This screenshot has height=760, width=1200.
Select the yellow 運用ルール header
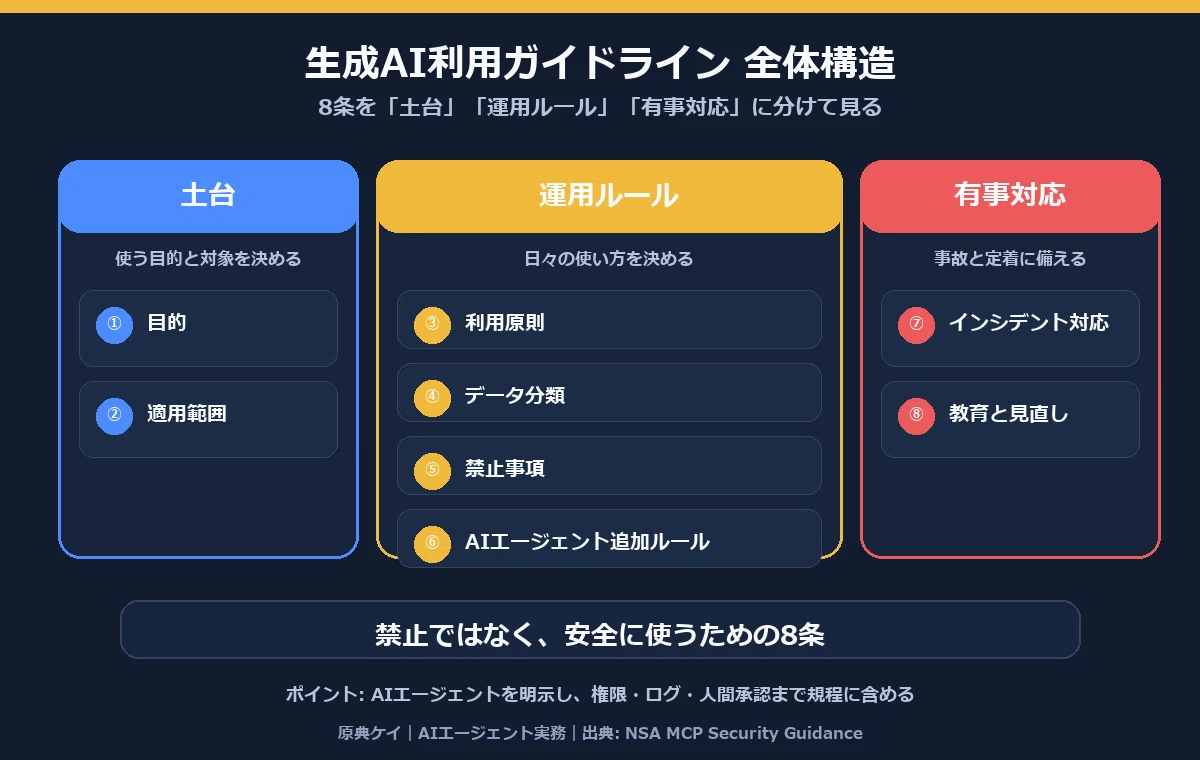609,196
